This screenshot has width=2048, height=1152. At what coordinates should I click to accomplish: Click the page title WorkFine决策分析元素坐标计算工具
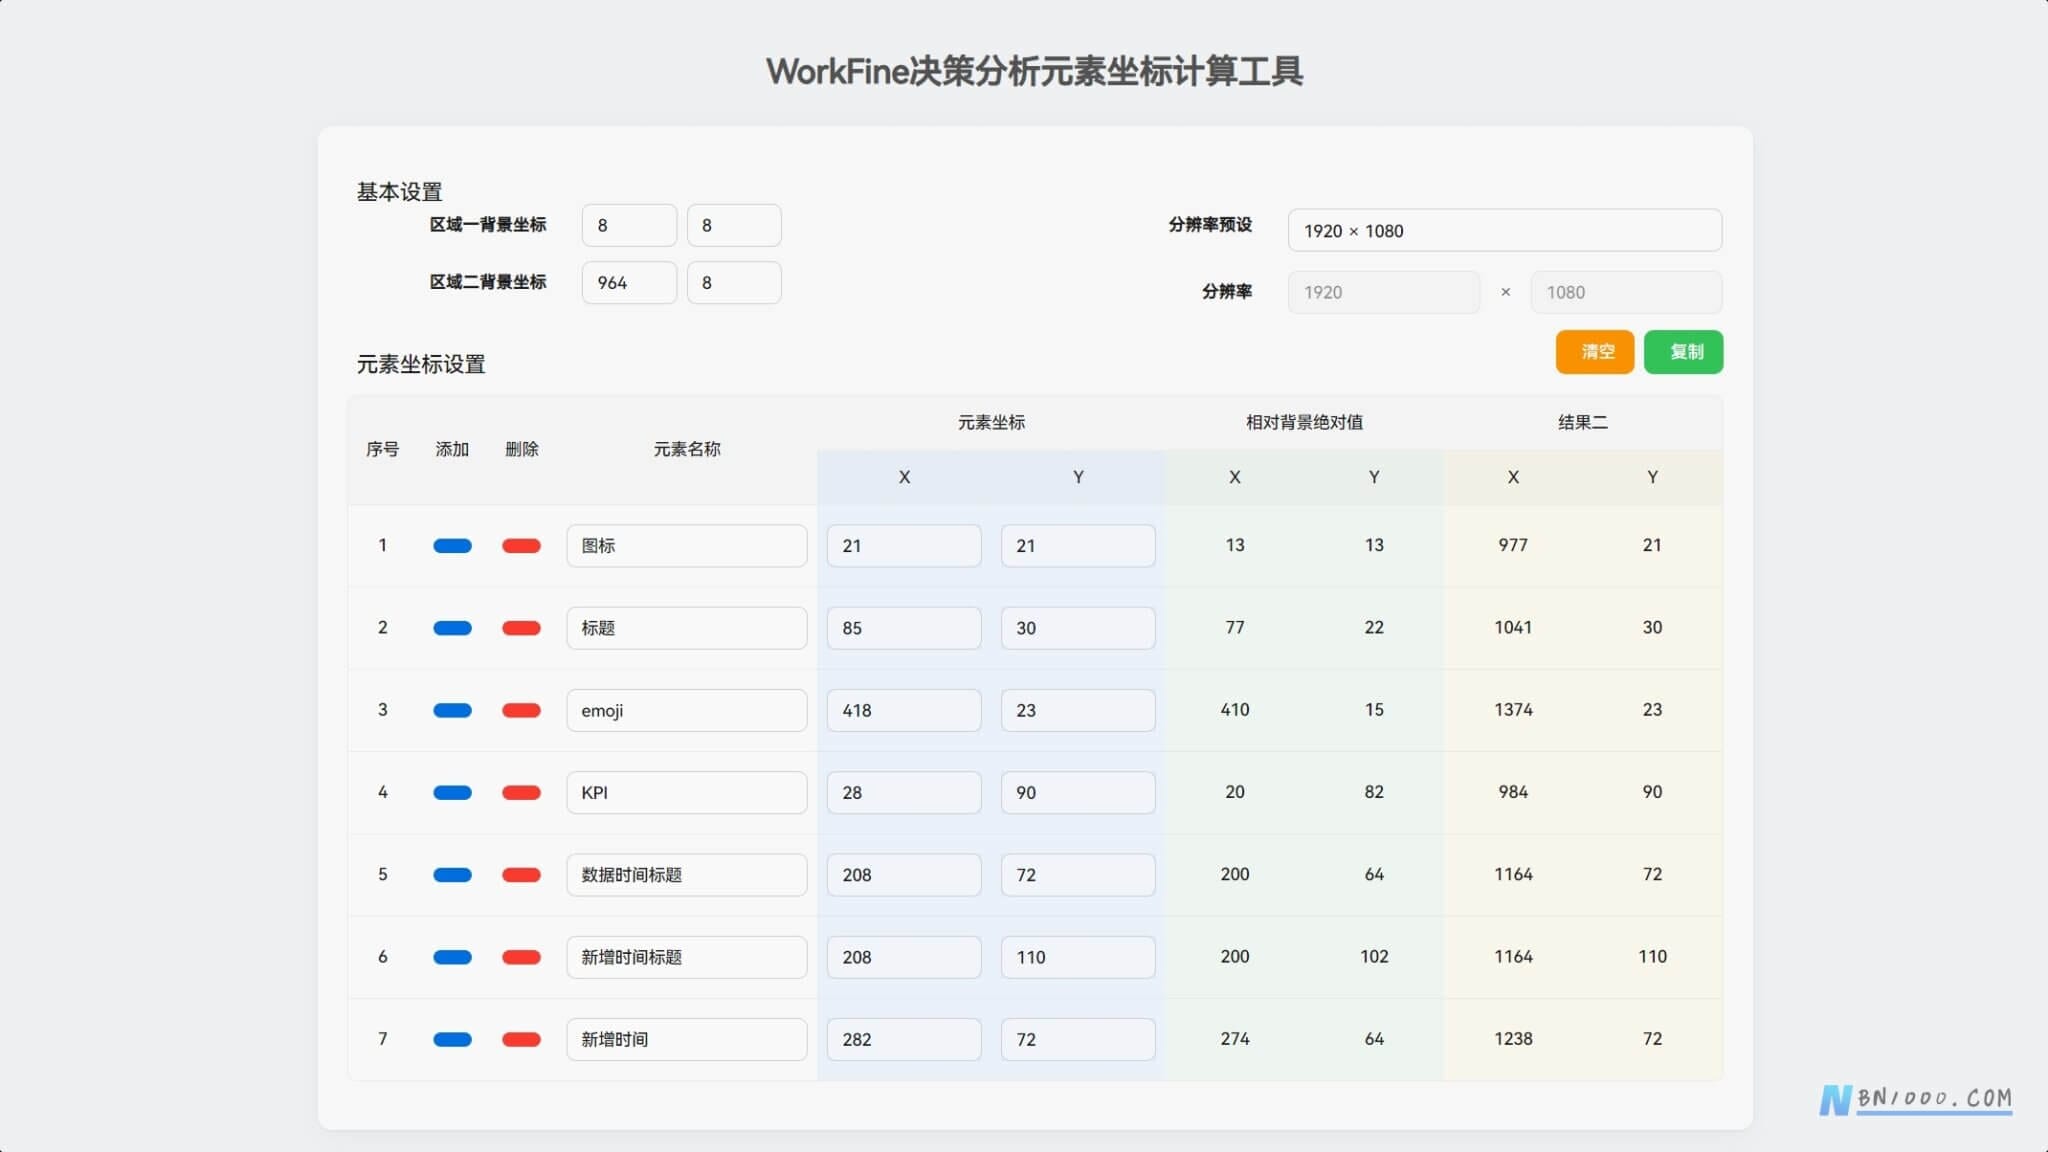1034,71
